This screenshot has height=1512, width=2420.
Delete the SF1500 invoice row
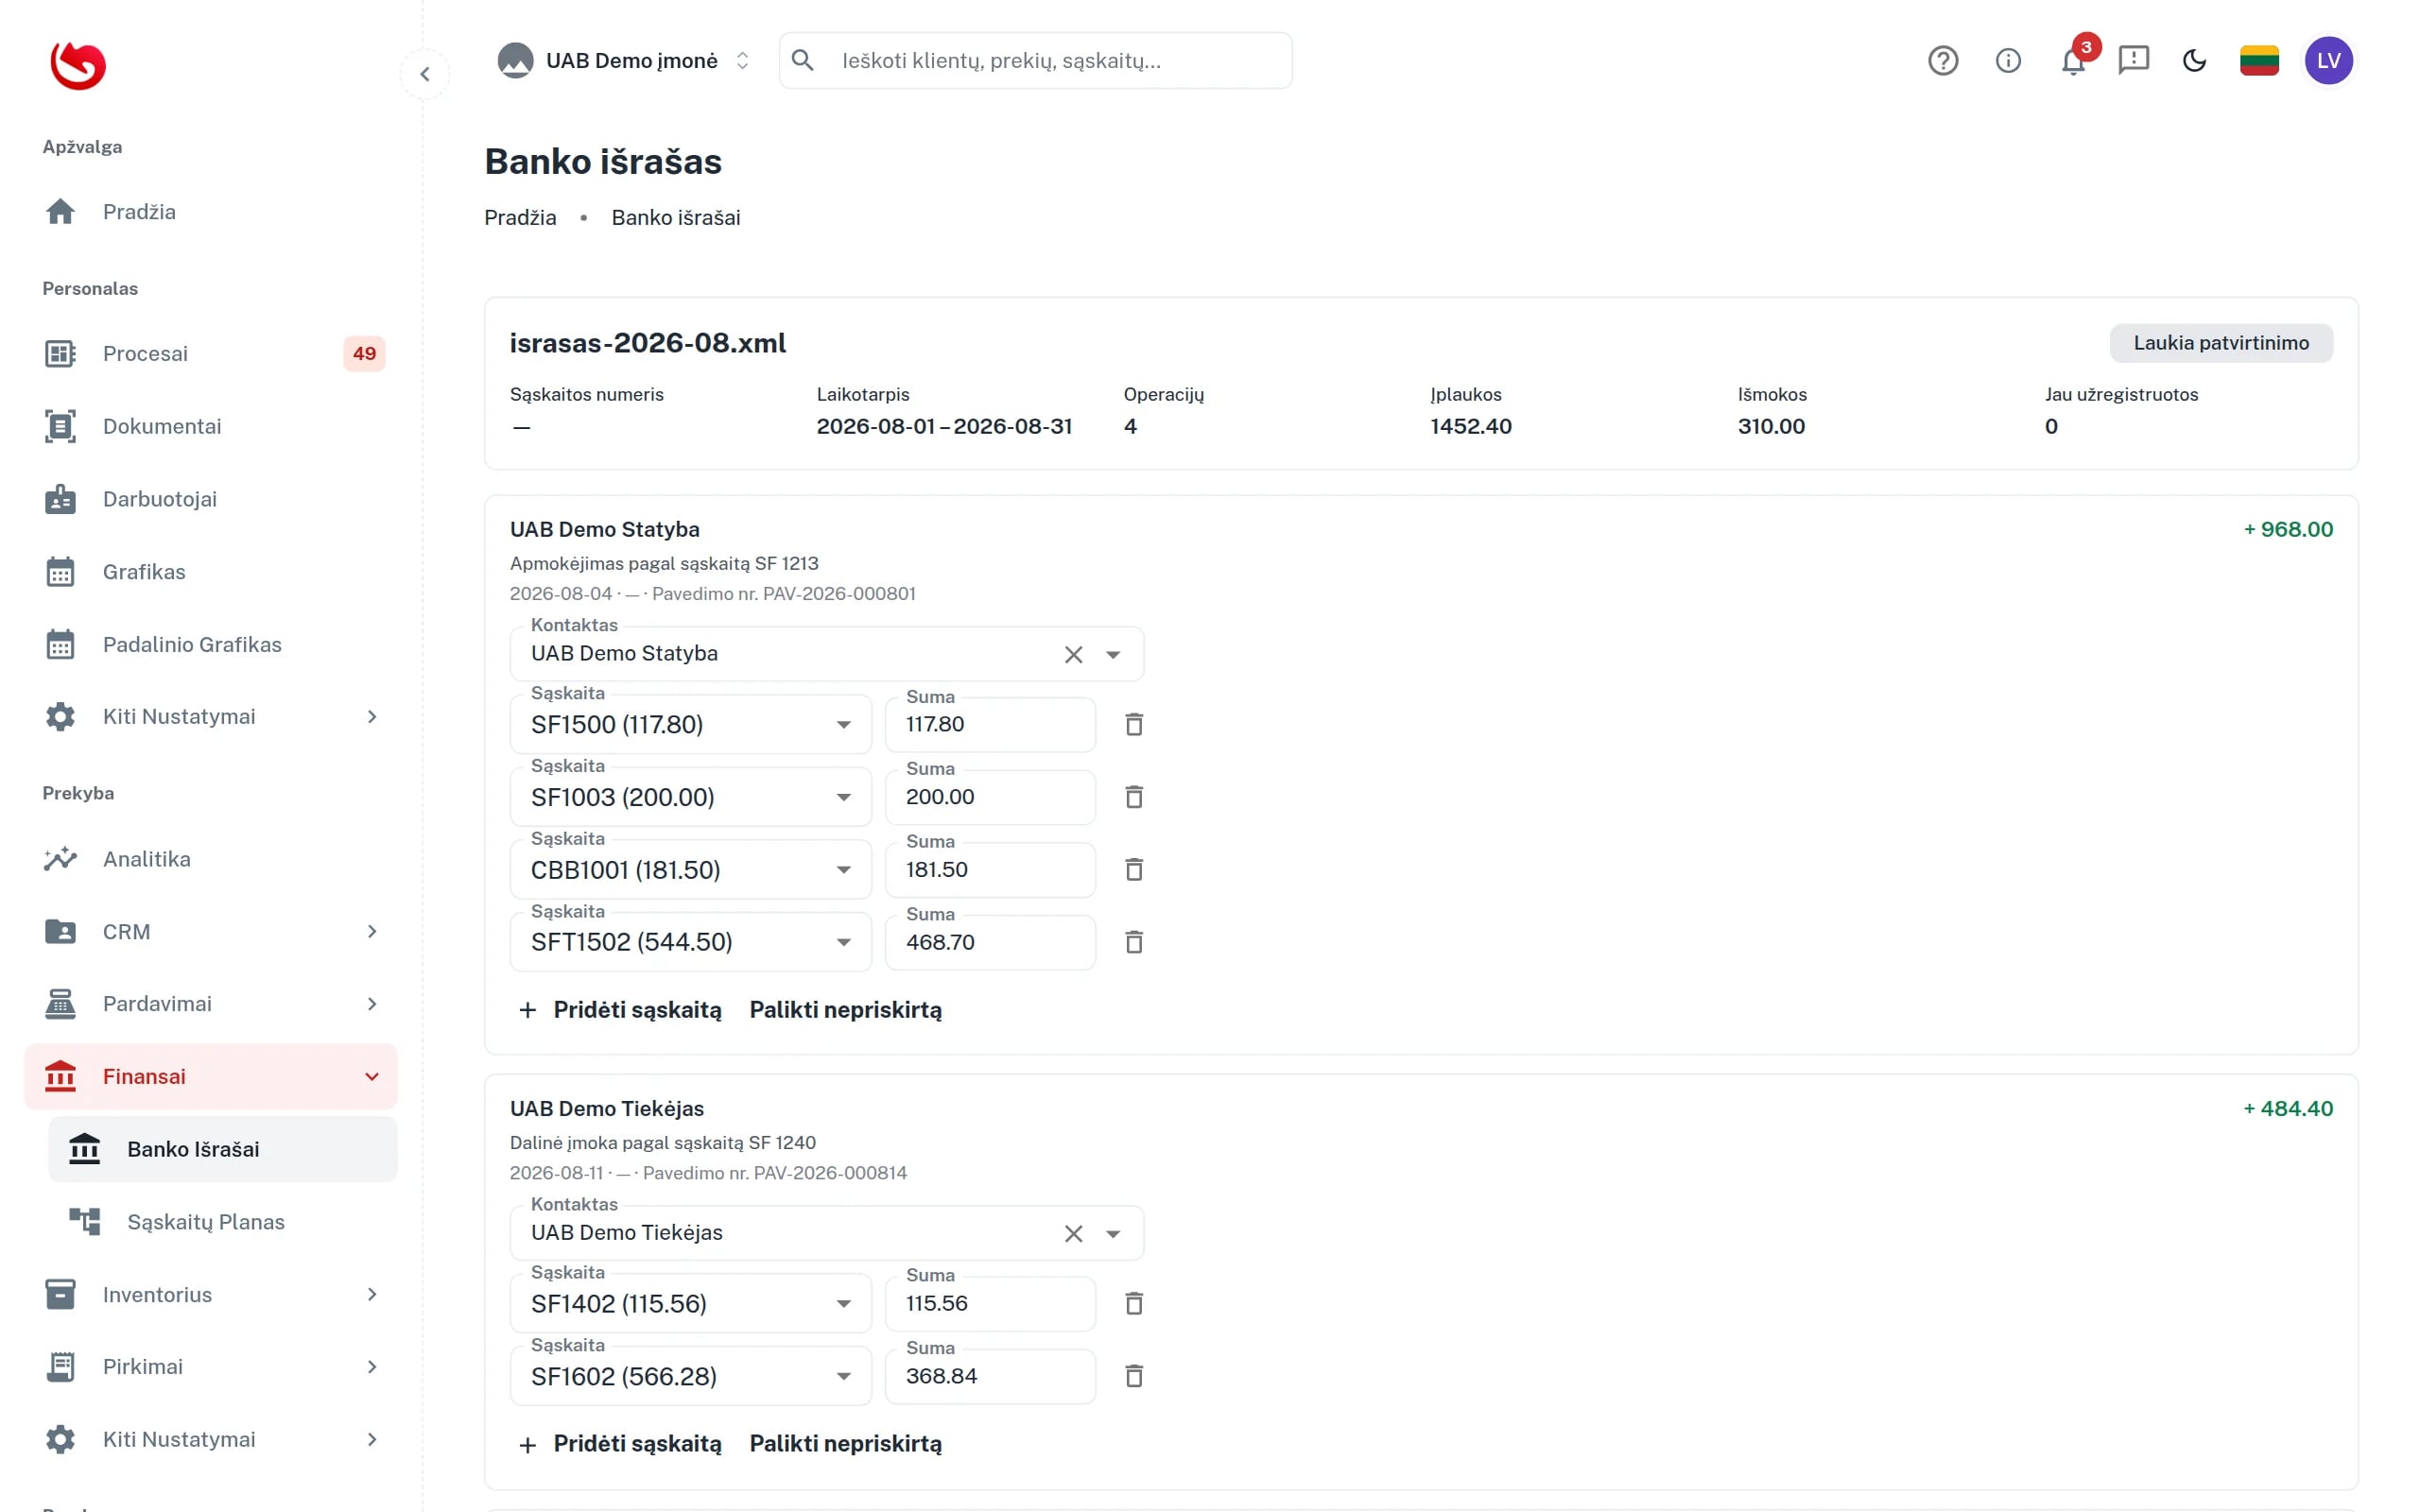tap(1133, 725)
